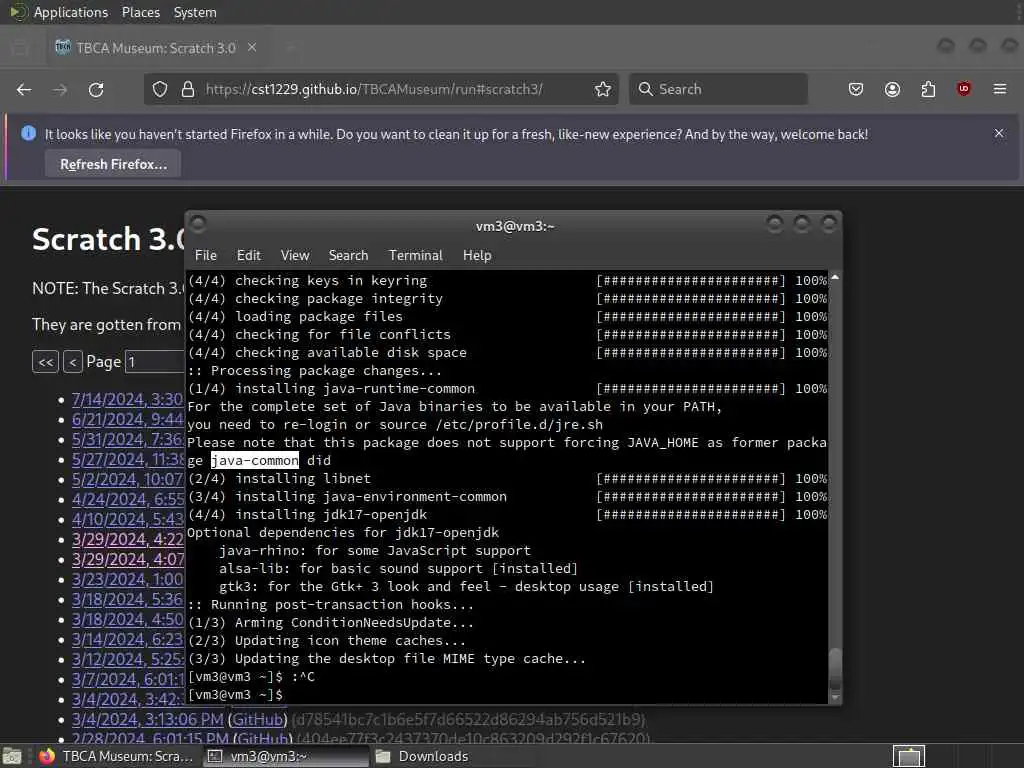This screenshot has height=768, width=1024.
Task: Click the desktop logo icon beside Applications
Action: click(x=18, y=12)
